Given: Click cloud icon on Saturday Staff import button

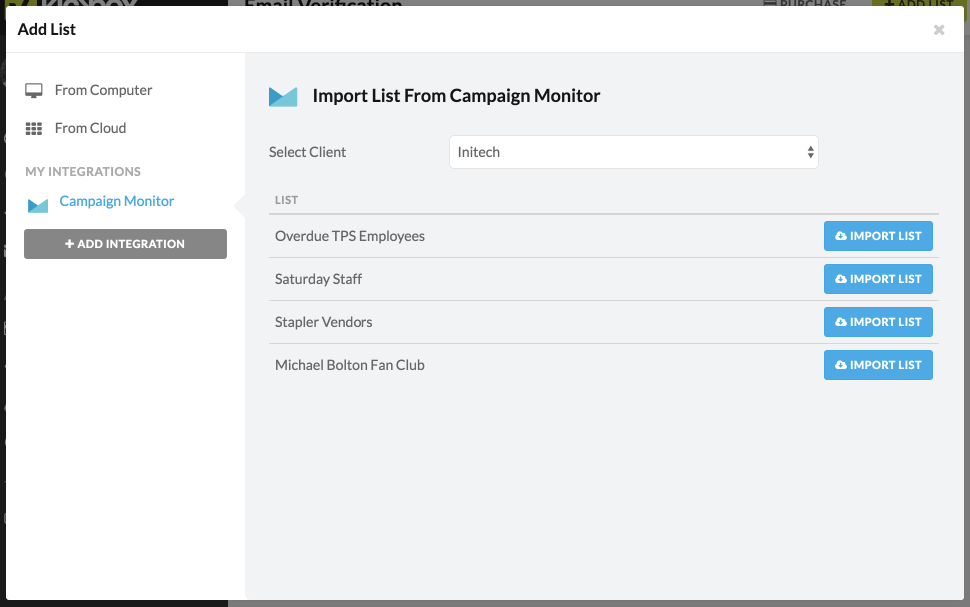Looking at the screenshot, I should click(x=841, y=279).
